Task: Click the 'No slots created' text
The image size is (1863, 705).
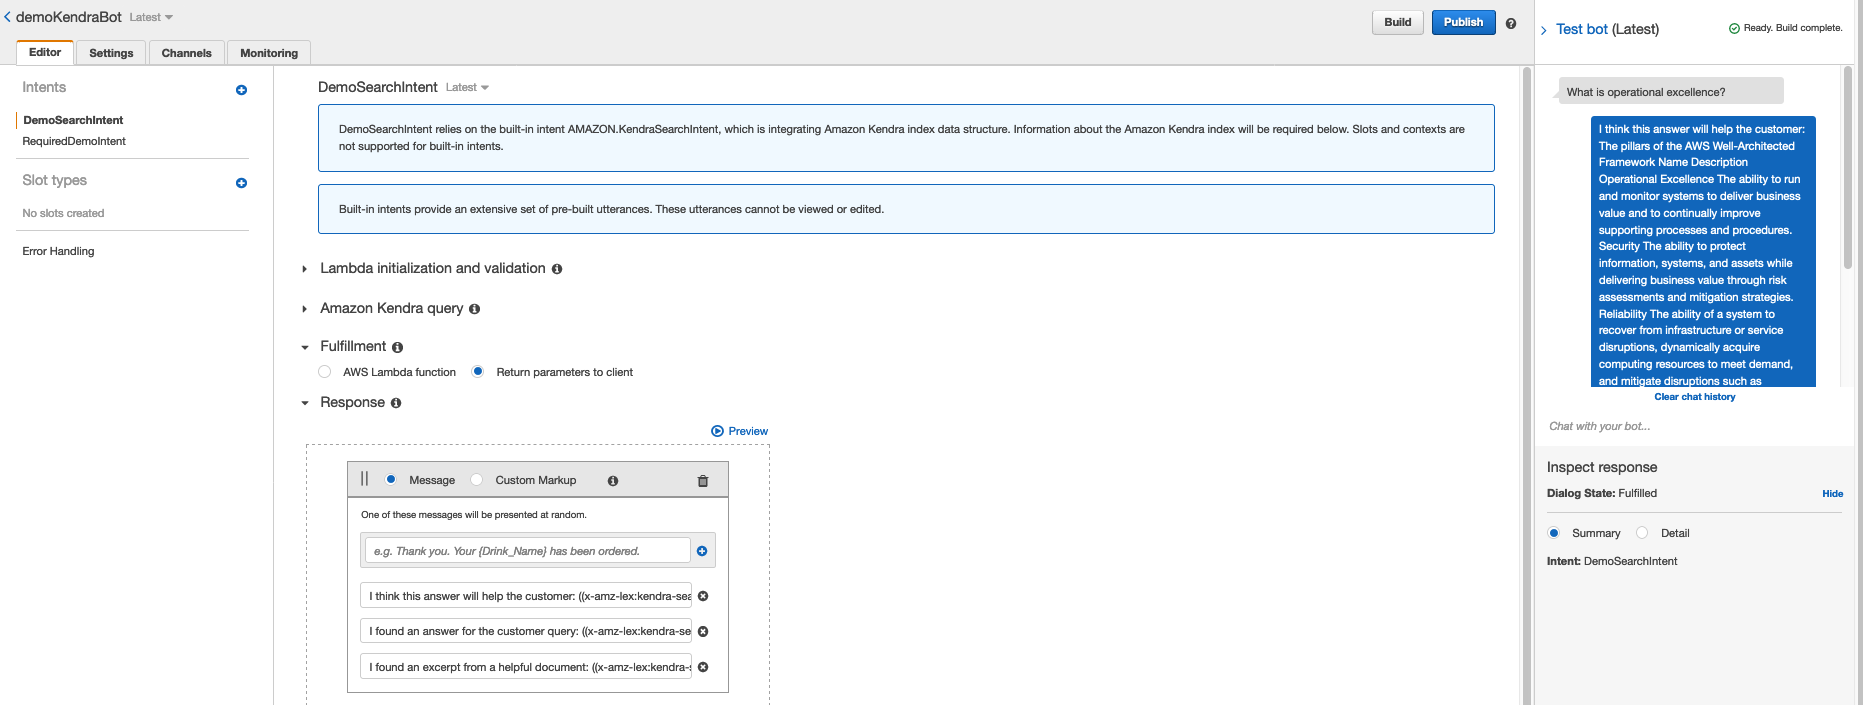Action: point(63,213)
